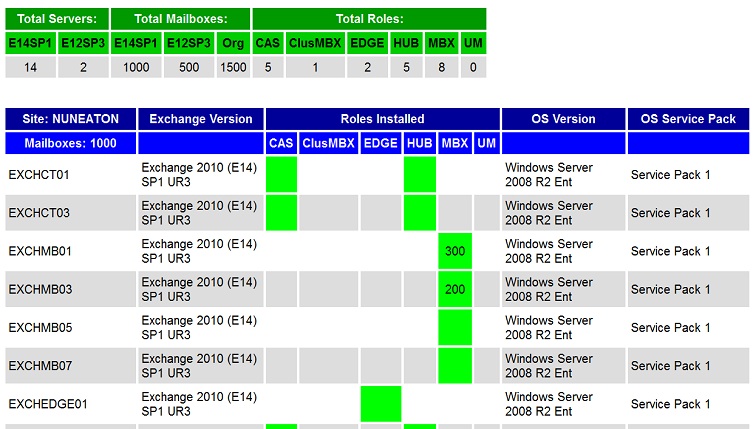The image size is (756, 429).
Task: Click Exchange version text for EXCHMB03
Action: [199, 289]
